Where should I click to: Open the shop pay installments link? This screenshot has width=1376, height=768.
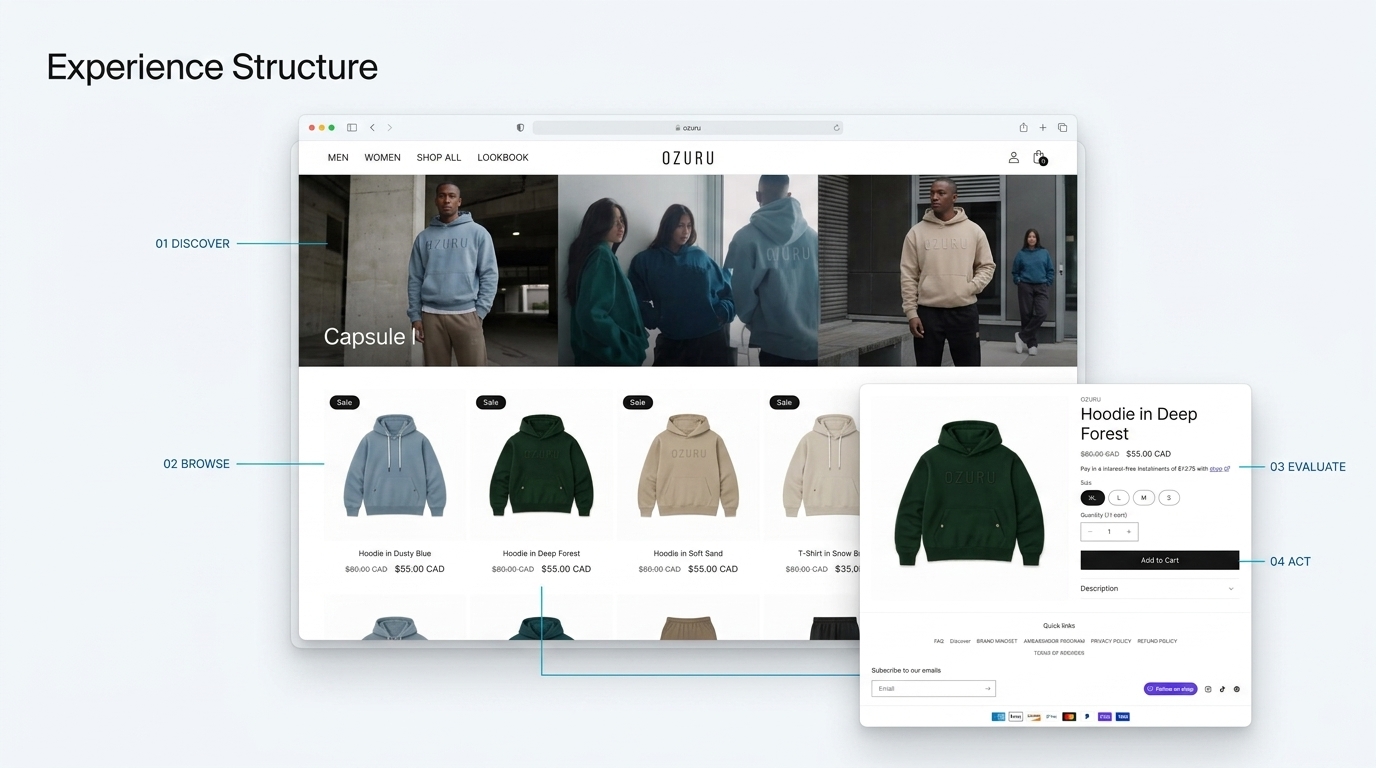(x=1220, y=468)
